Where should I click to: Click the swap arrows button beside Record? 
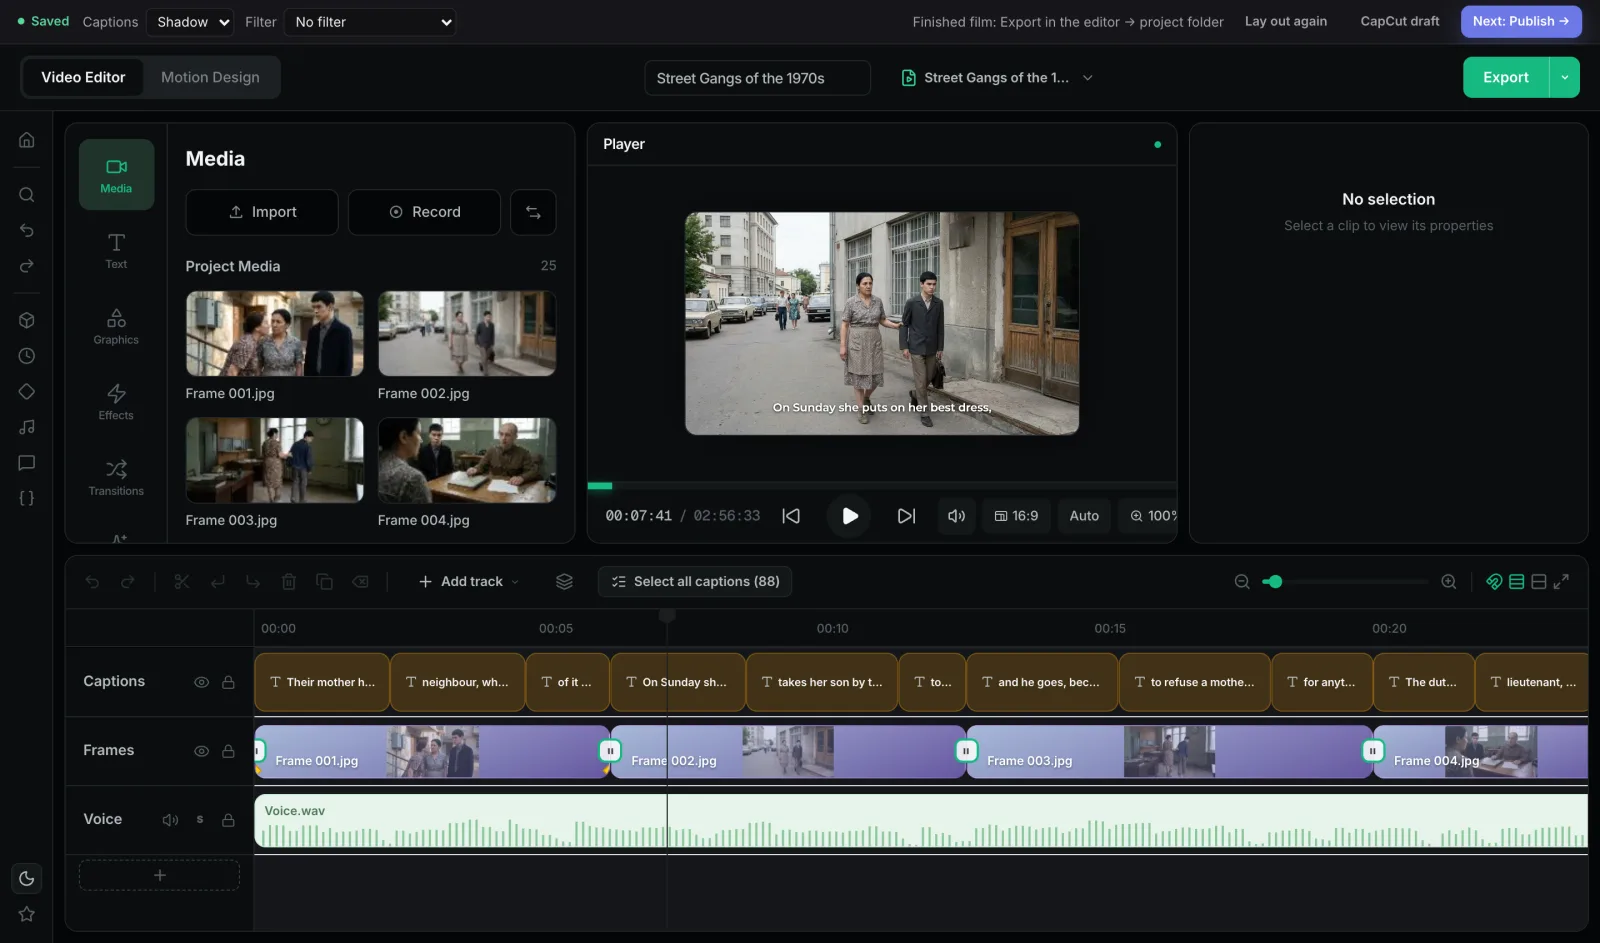click(x=533, y=212)
